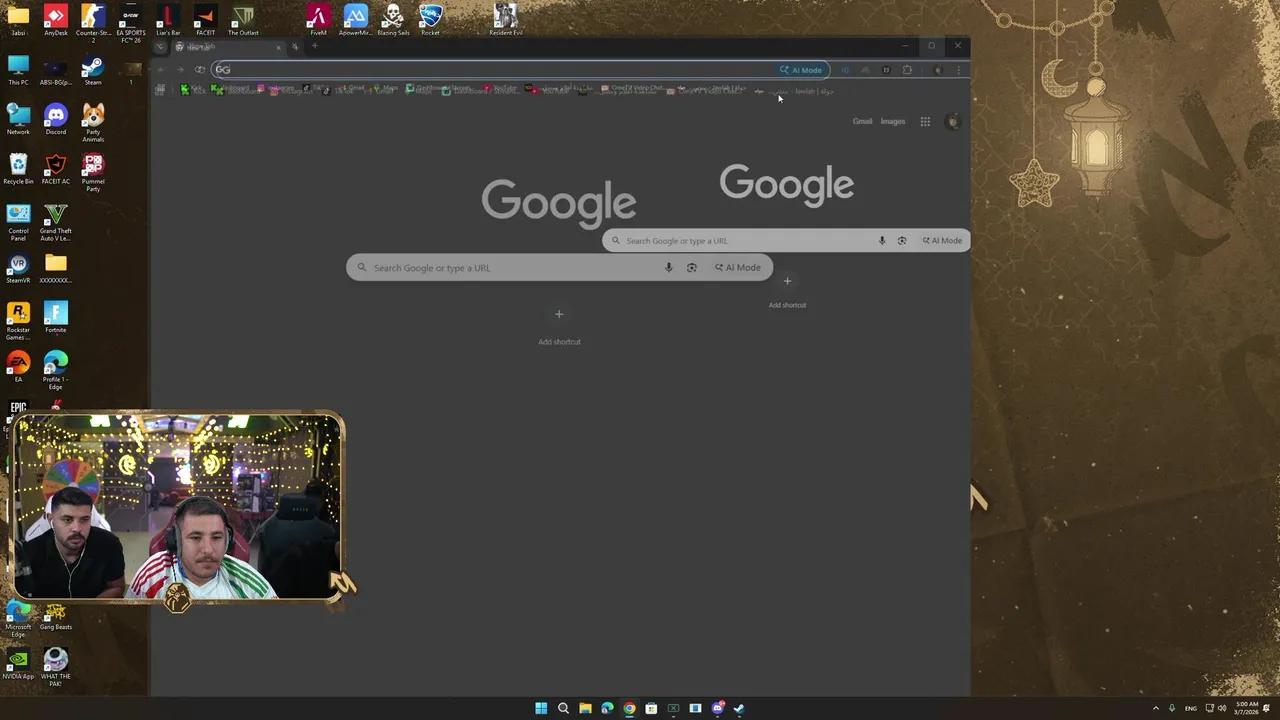Select The Outlast desktop icon

point(243,20)
